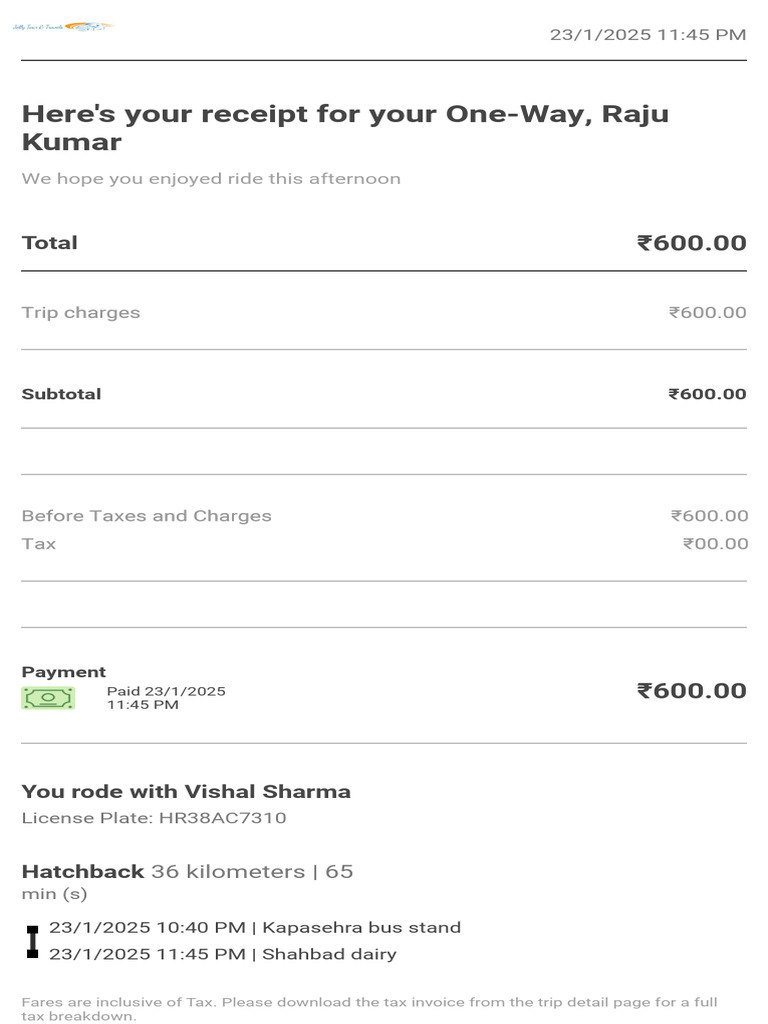Screen dimensions: 768x1024
Task: Click the Before Taxes and Charges label
Action: 146,516
